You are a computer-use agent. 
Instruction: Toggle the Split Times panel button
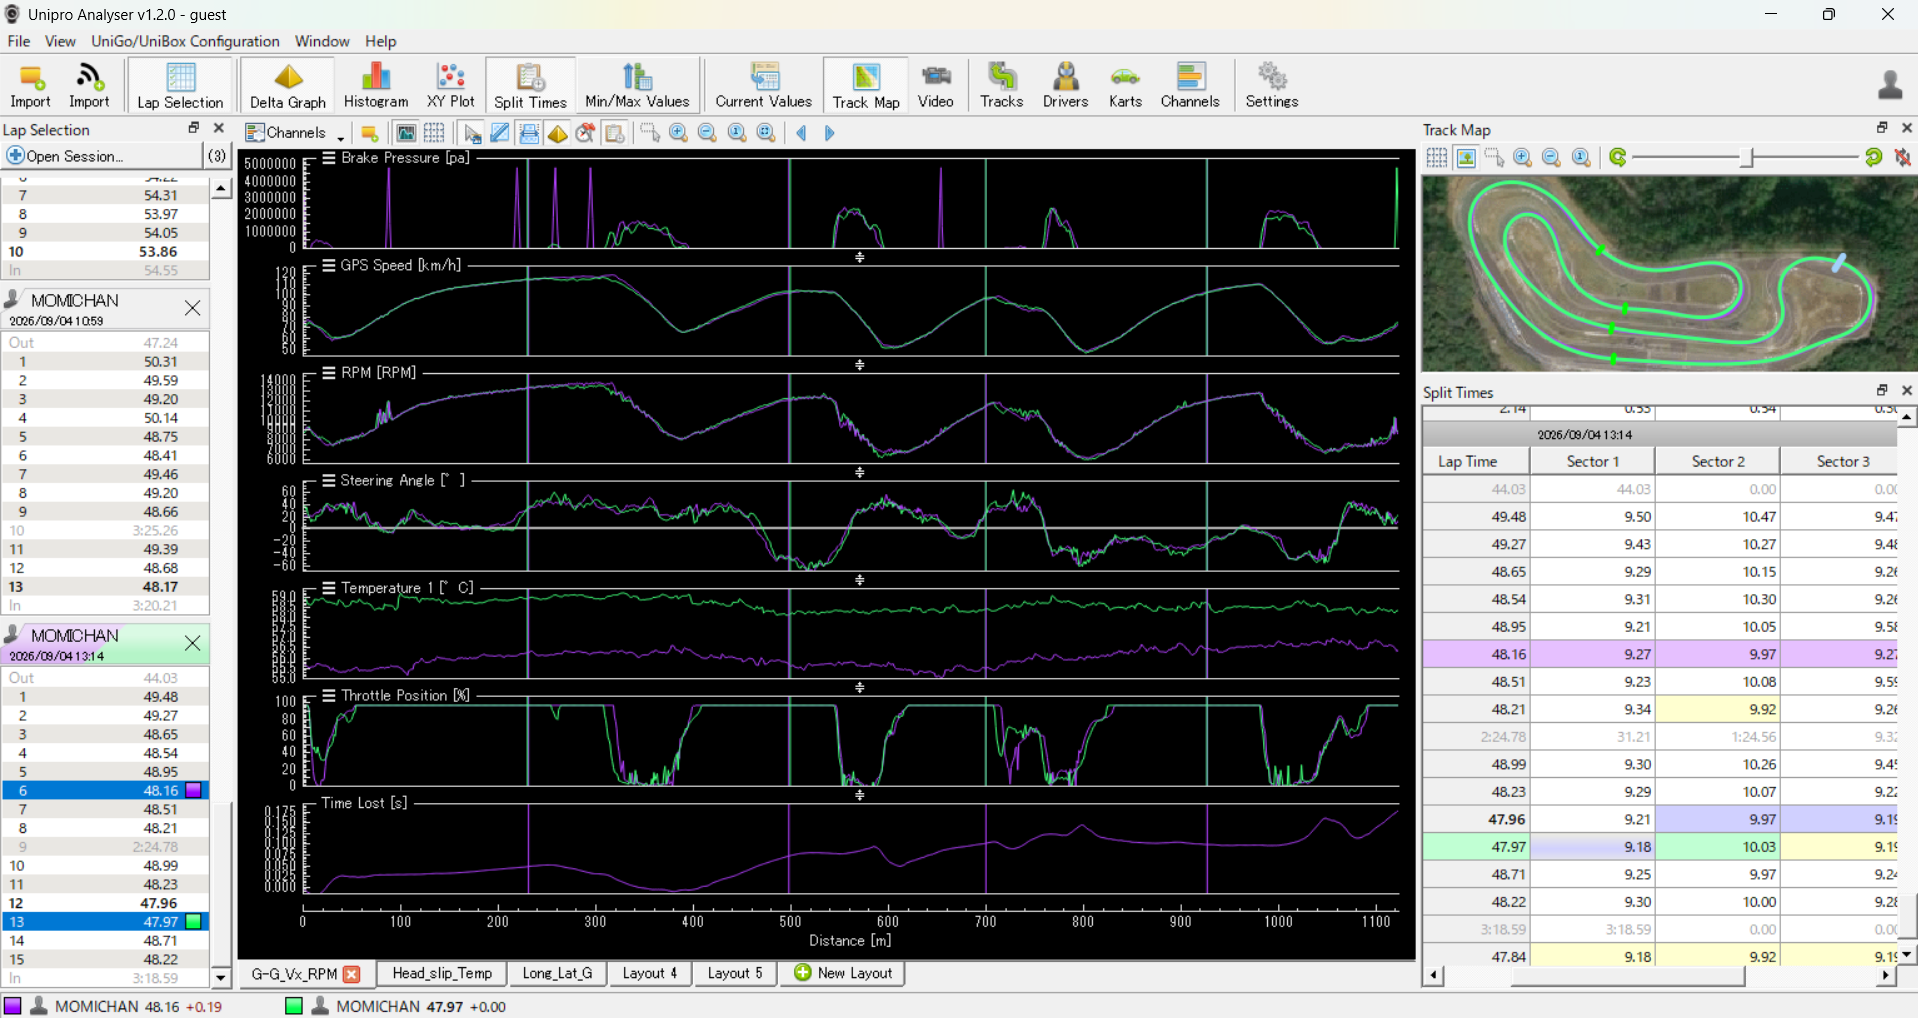[x=530, y=86]
